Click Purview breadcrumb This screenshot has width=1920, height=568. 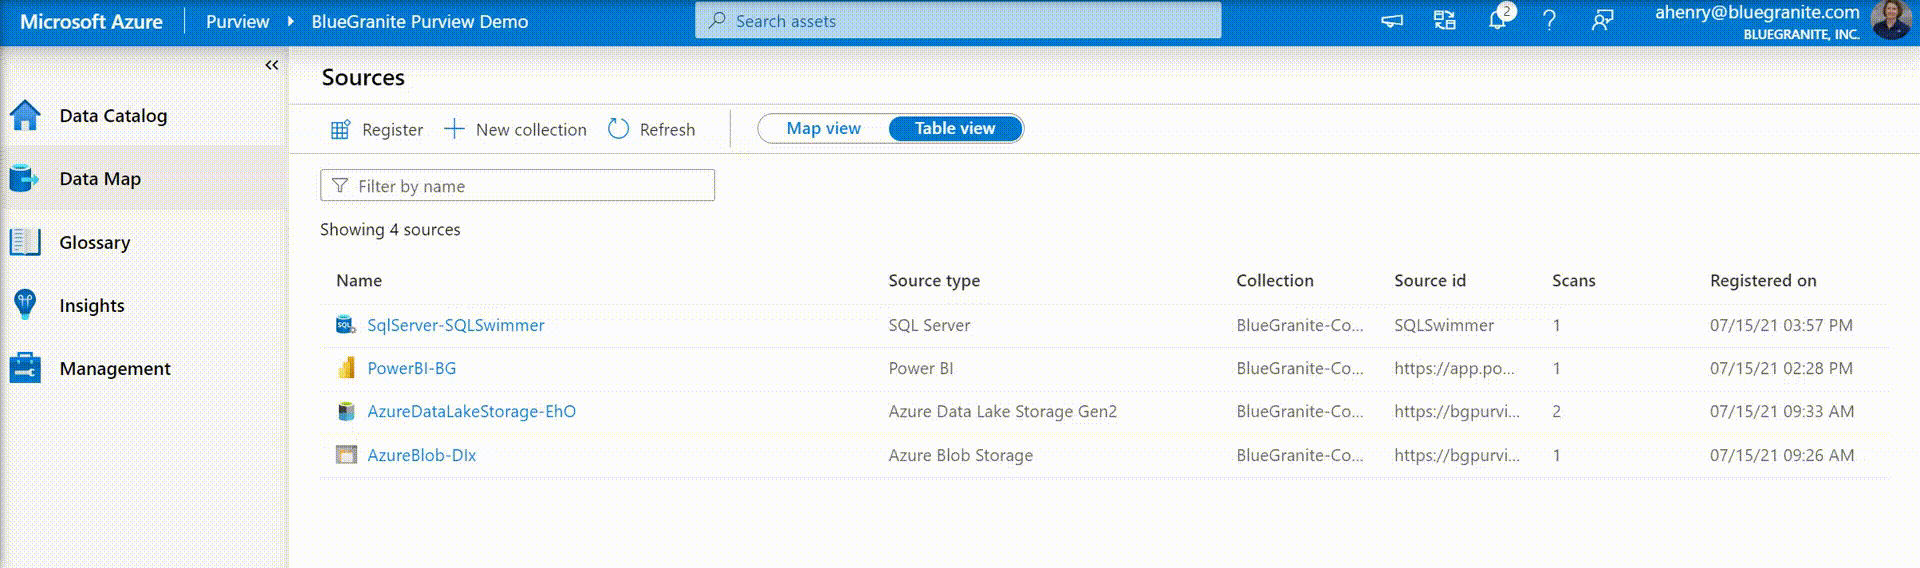point(237,21)
